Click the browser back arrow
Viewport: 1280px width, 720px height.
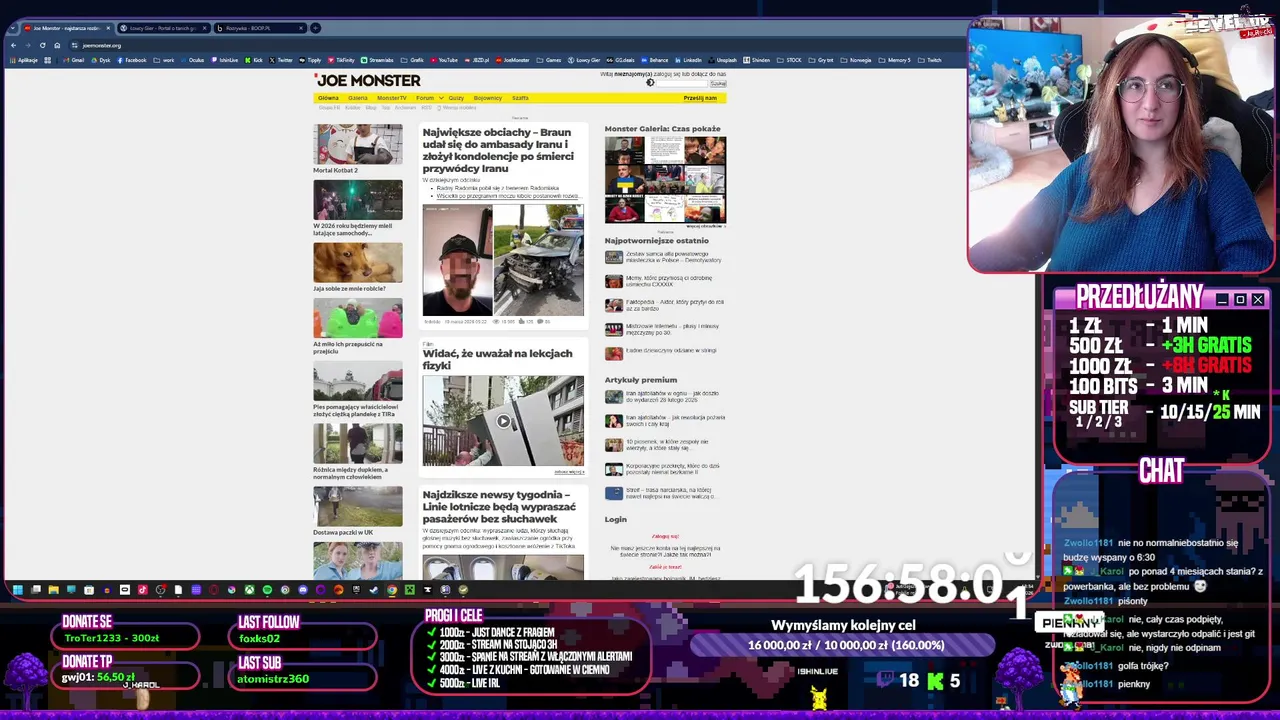[x=13, y=45]
